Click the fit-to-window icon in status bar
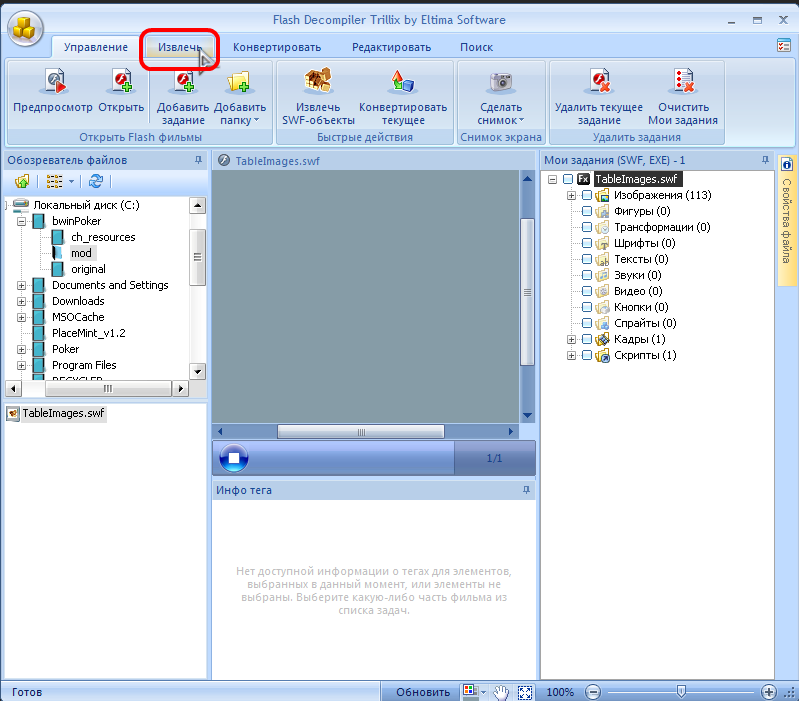The height and width of the screenshot is (701, 799). coord(525,692)
